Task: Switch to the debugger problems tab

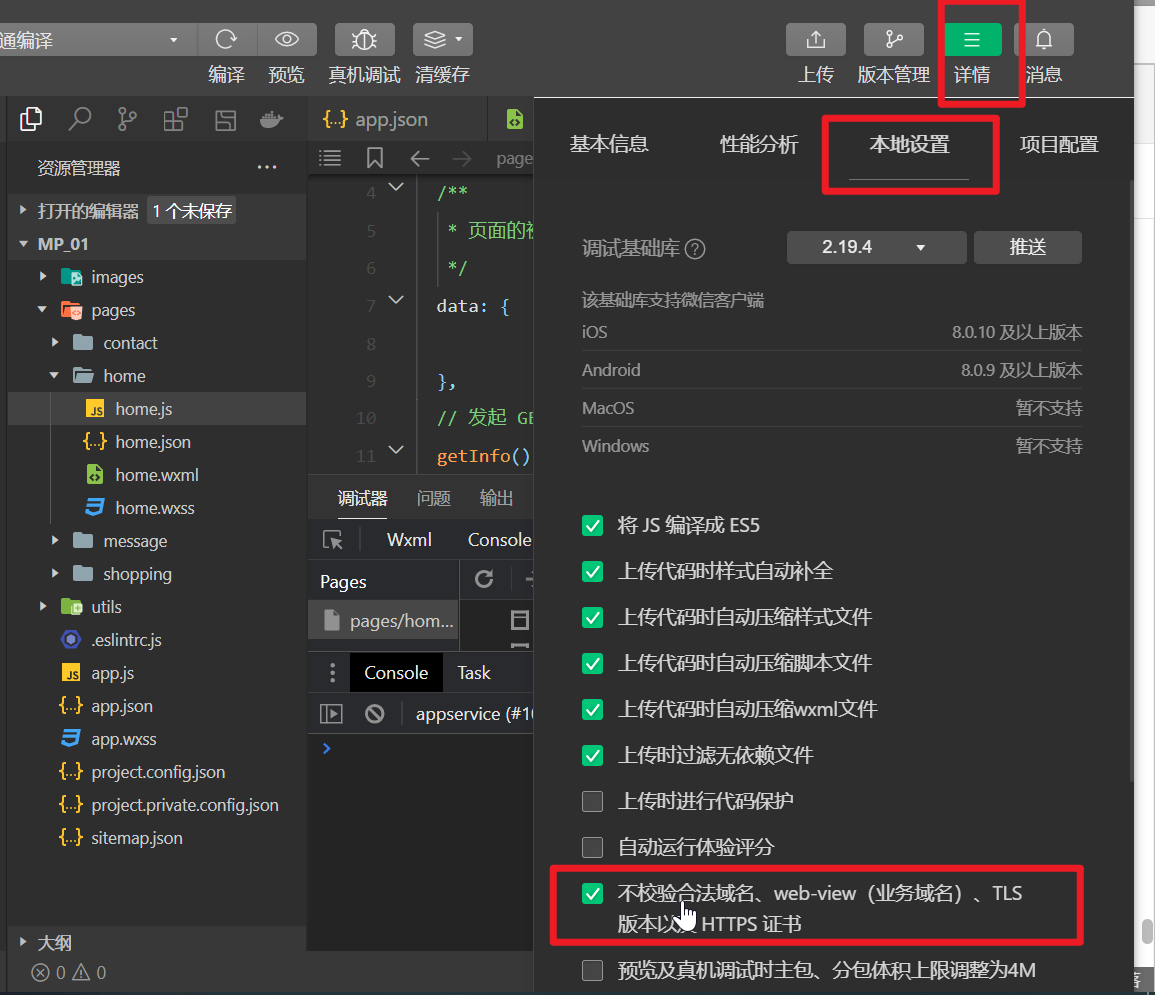Action: click(433, 499)
